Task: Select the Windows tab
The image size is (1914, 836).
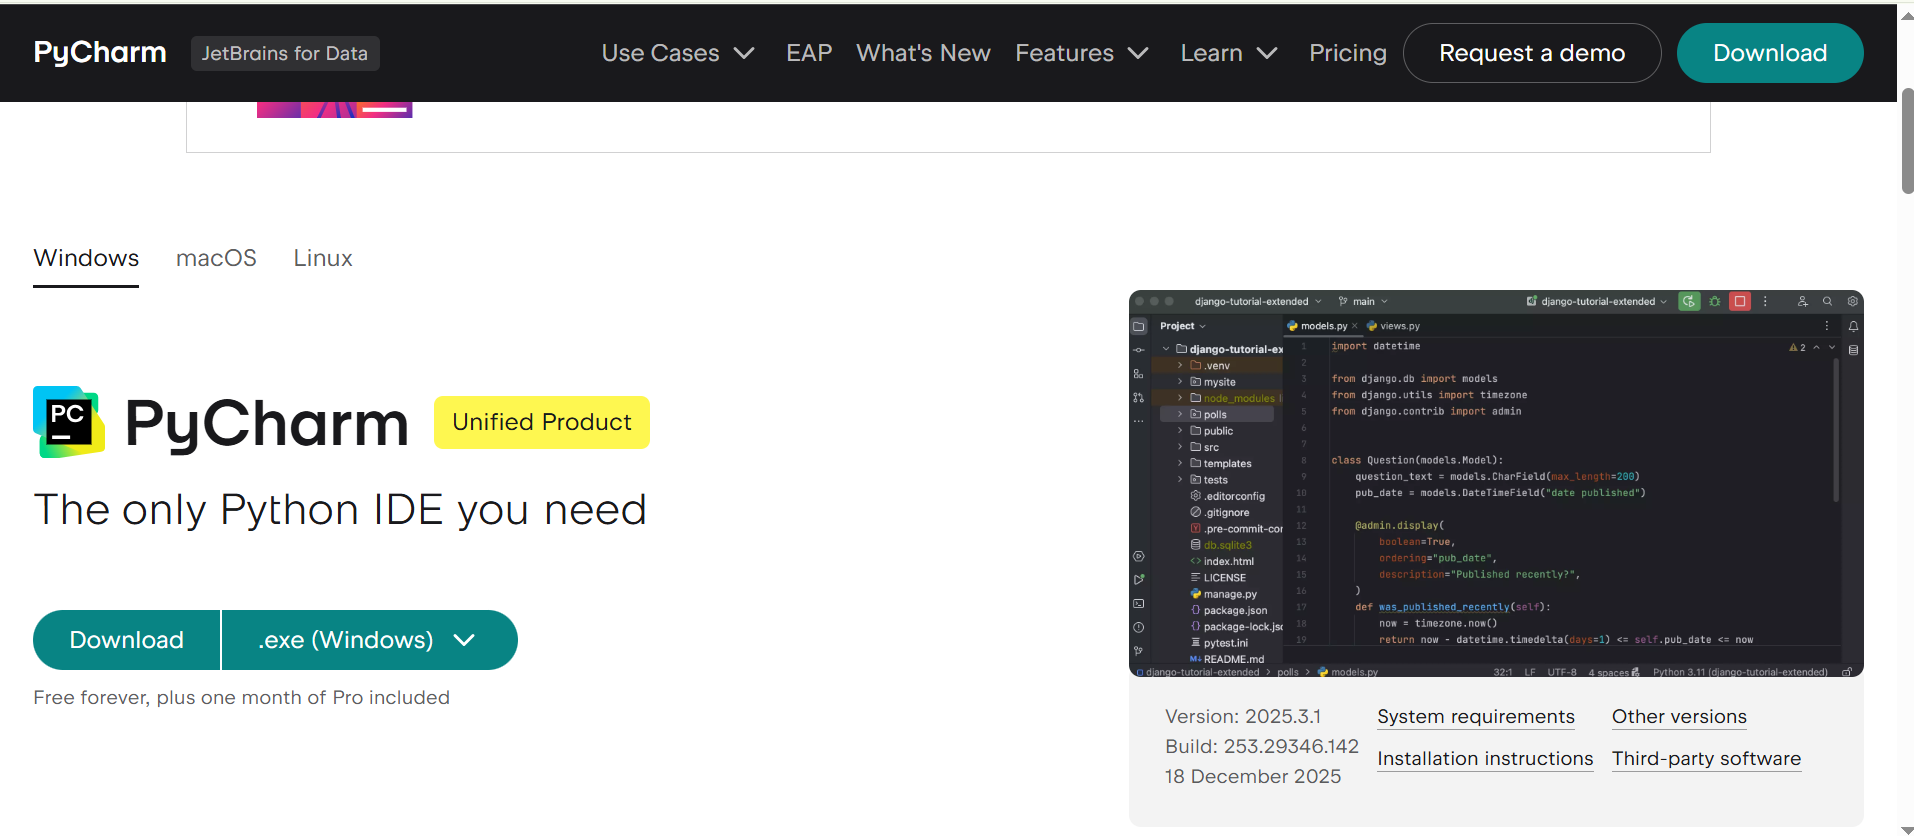Action: tap(86, 258)
